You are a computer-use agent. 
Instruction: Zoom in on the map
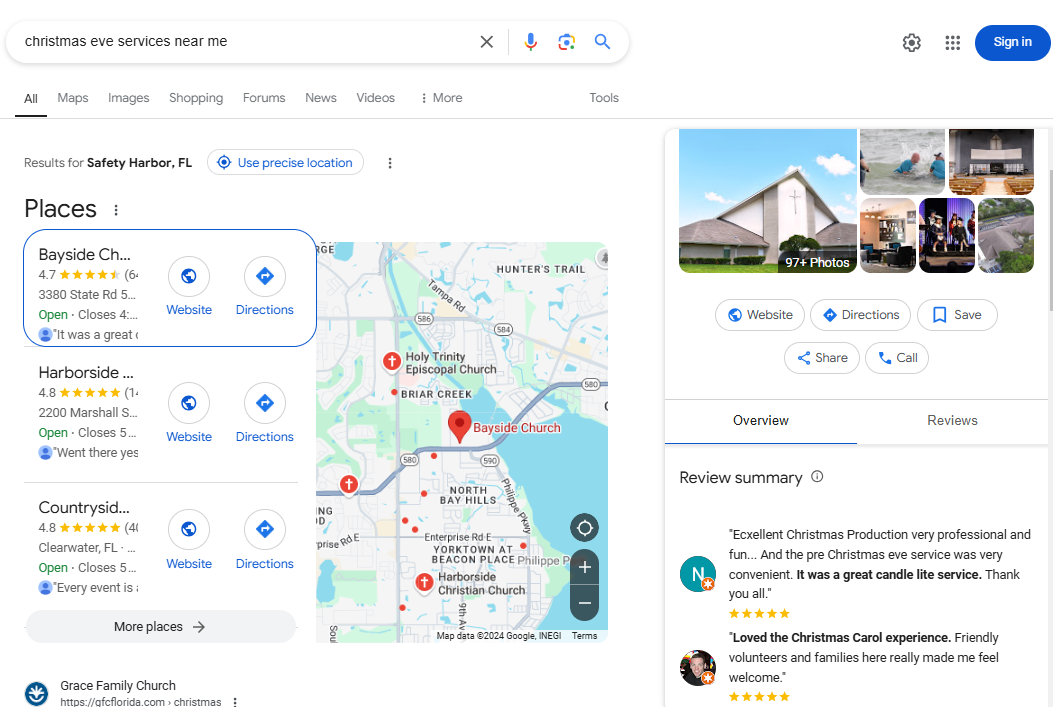[x=584, y=567]
